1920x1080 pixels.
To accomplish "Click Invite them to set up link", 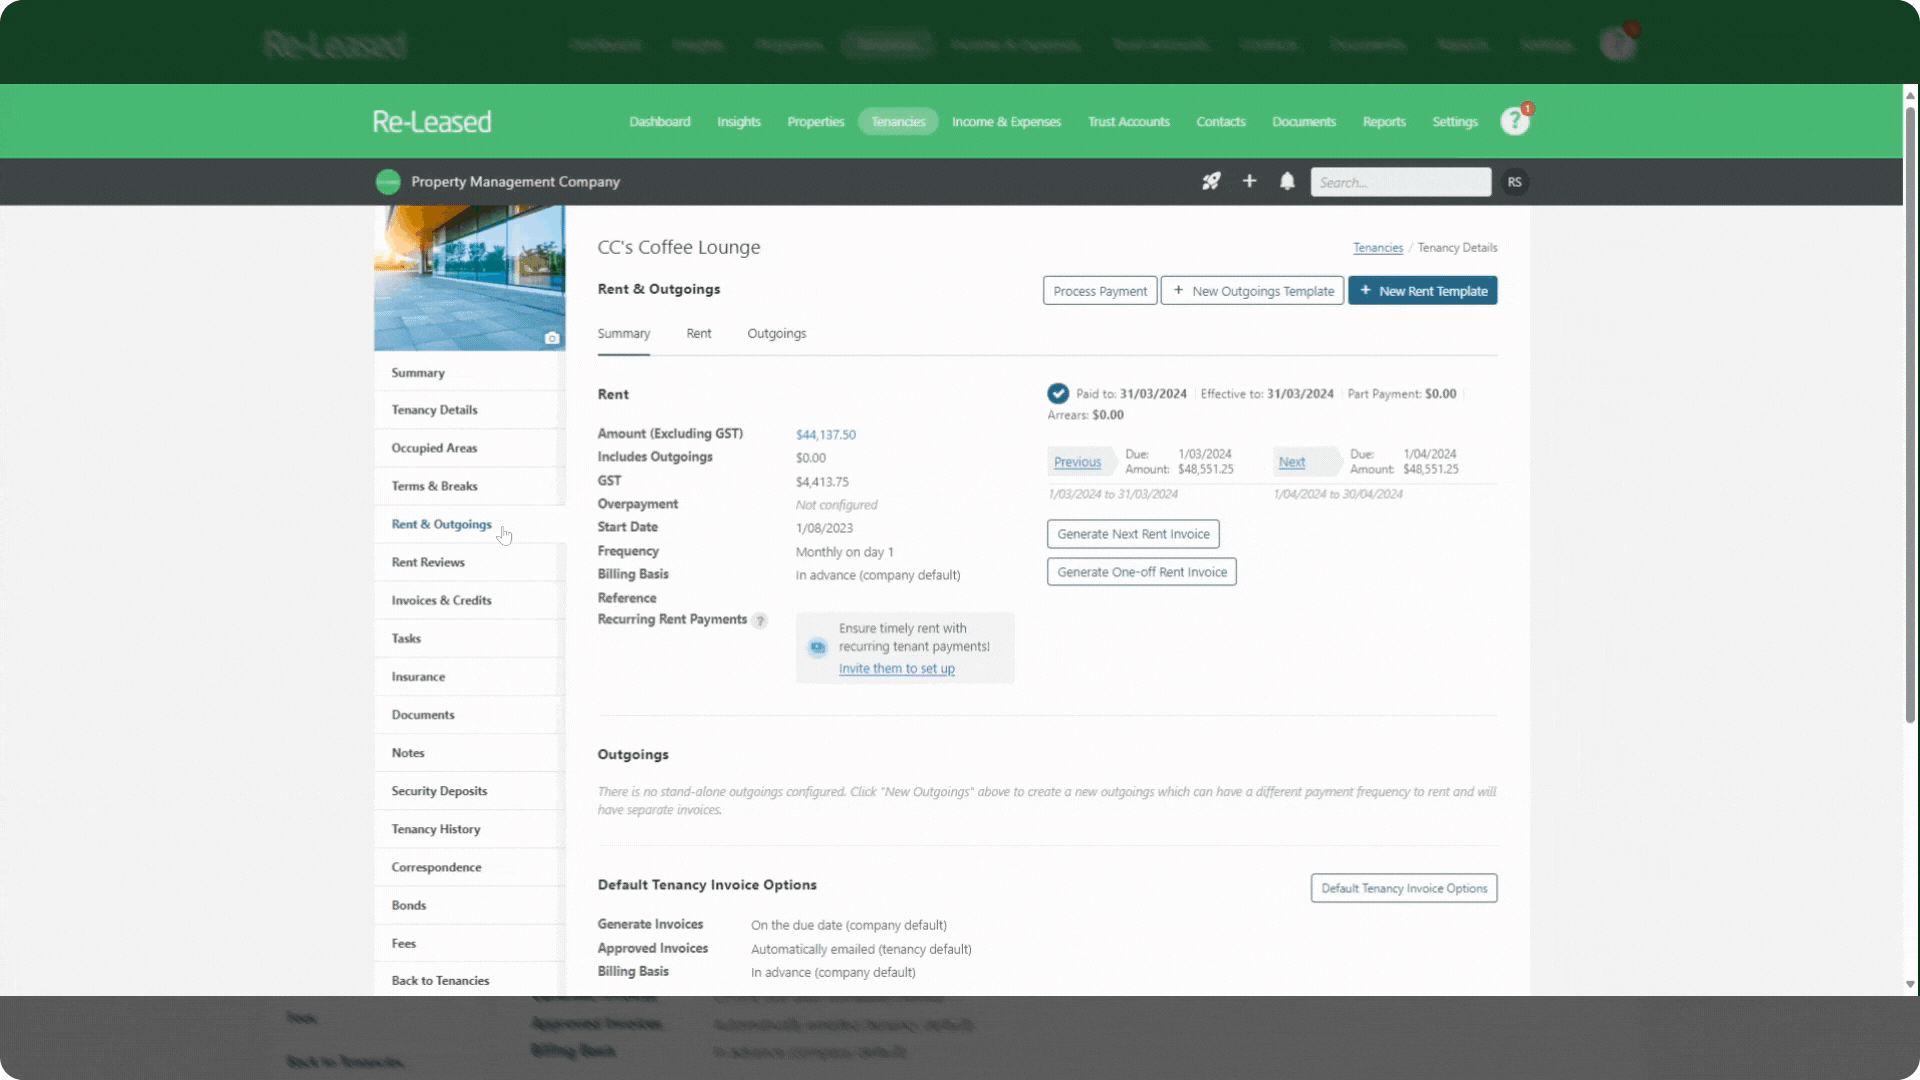I will click(897, 669).
